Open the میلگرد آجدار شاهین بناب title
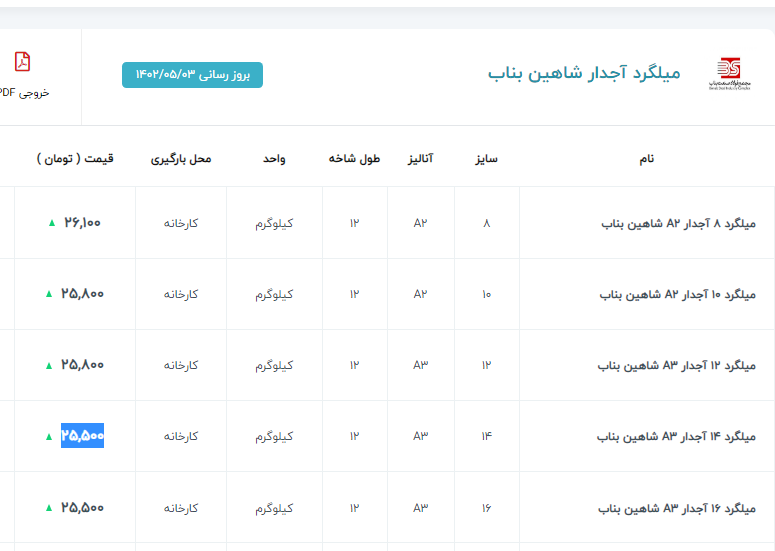Viewport: 775px width, 551px height. [584, 74]
